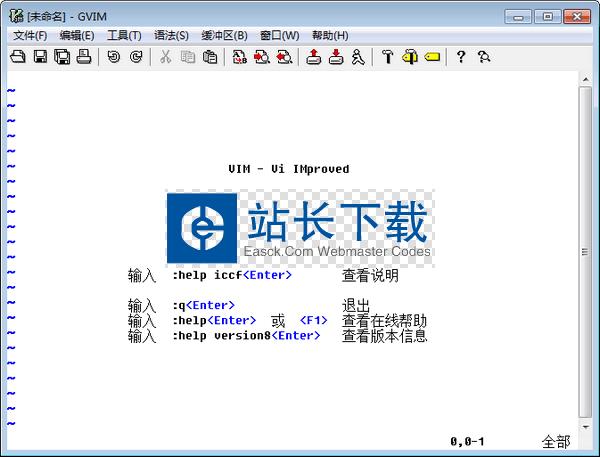Click the Save all files icon
Image resolution: width=600 pixels, height=457 pixels.
[62, 57]
